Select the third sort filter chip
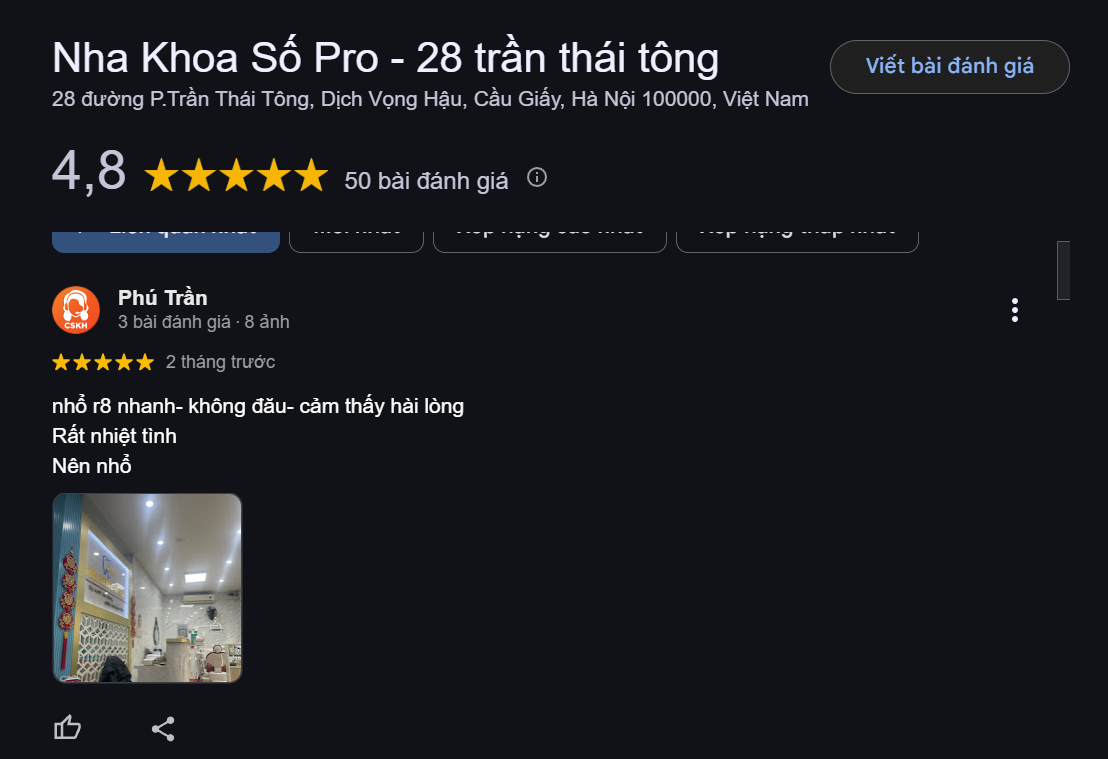This screenshot has width=1108, height=759. click(550, 240)
